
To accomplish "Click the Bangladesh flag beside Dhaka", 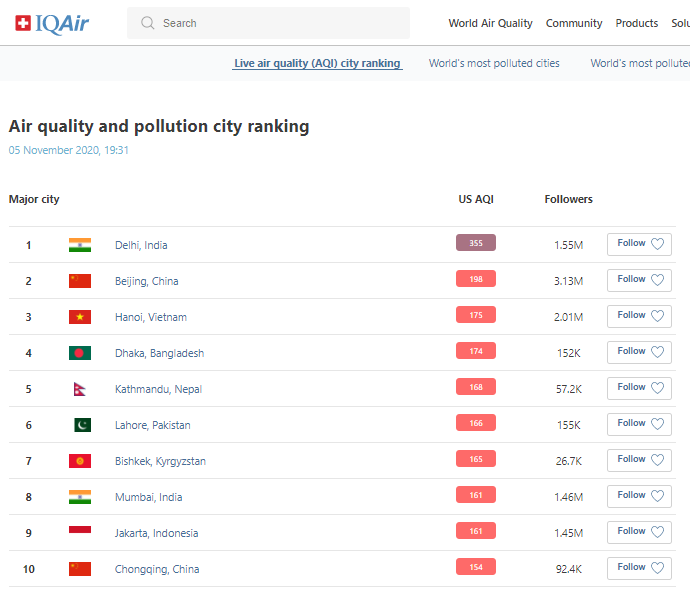I will point(80,353).
